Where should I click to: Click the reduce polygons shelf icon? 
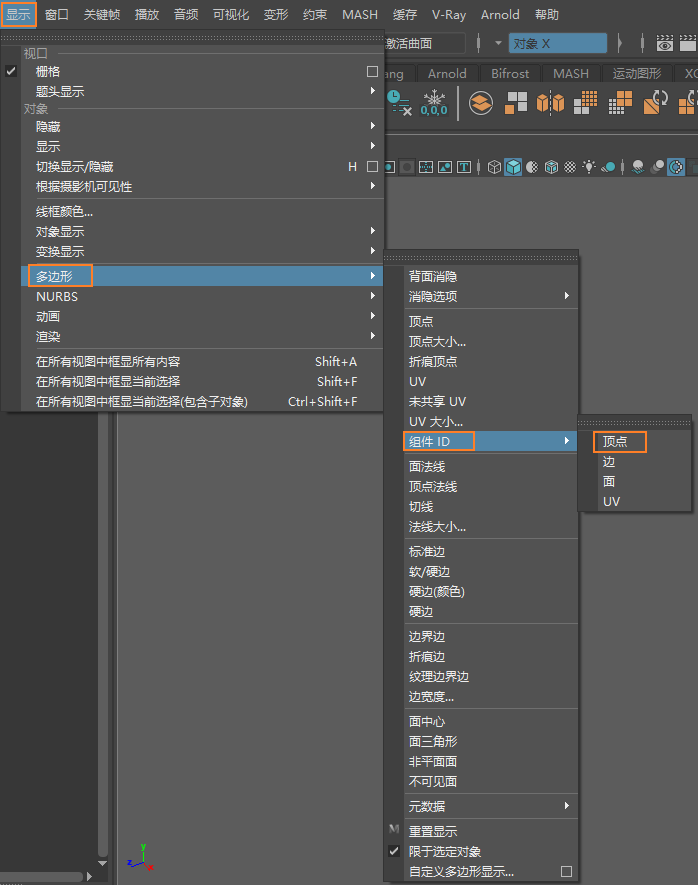(x=620, y=103)
